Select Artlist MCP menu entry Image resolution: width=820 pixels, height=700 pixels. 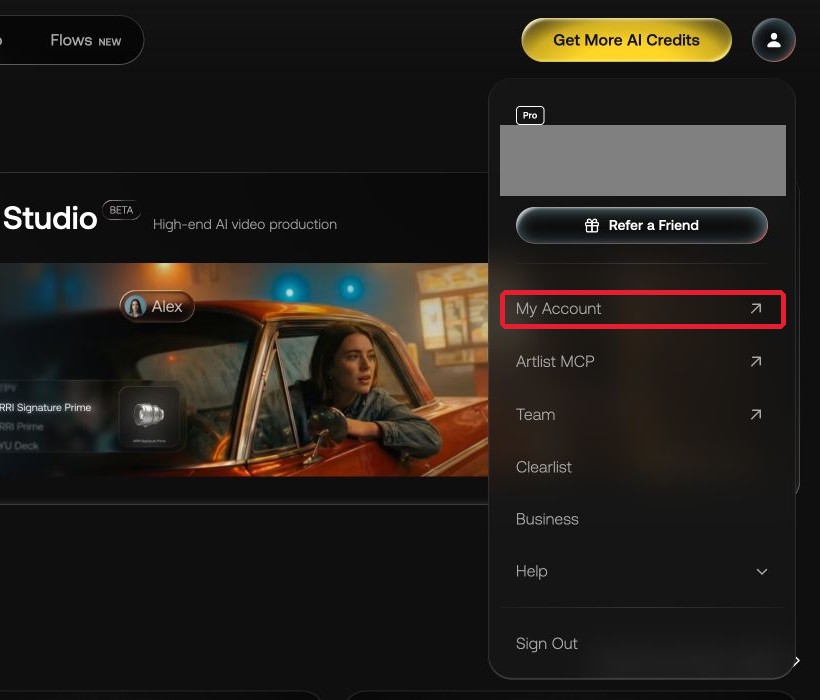(x=643, y=361)
